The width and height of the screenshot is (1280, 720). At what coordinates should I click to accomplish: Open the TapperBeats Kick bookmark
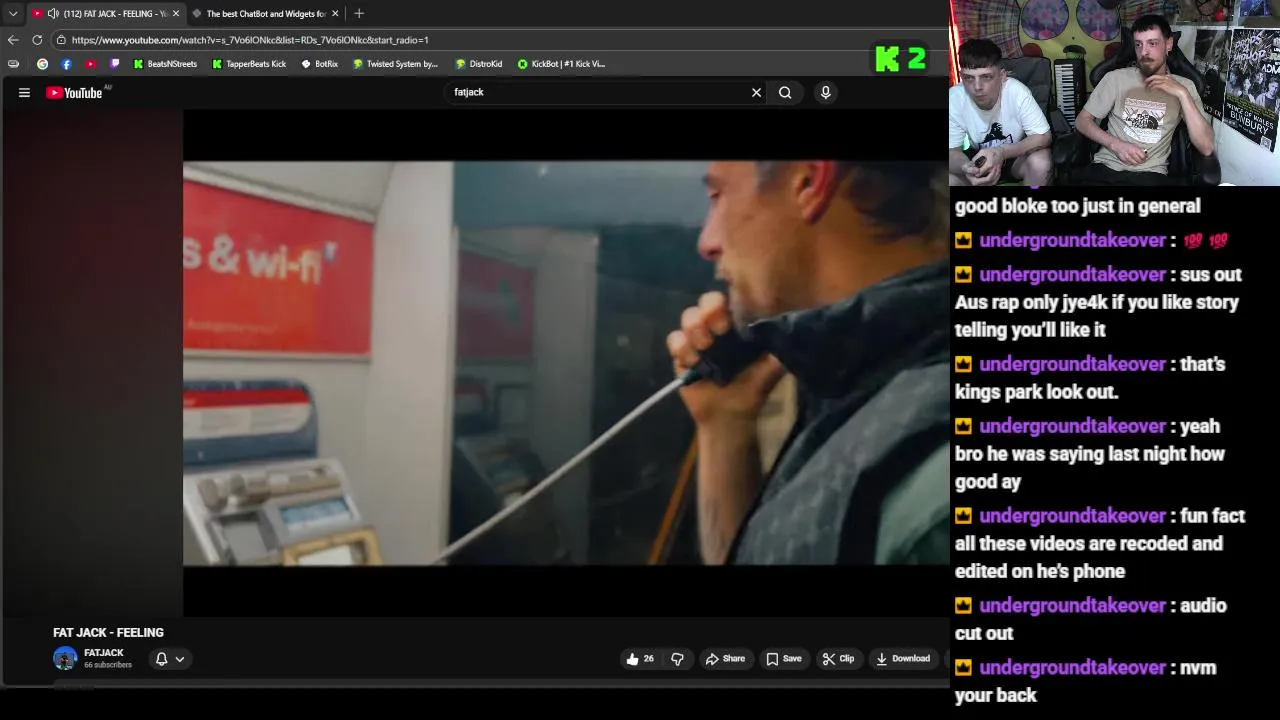point(249,64)
